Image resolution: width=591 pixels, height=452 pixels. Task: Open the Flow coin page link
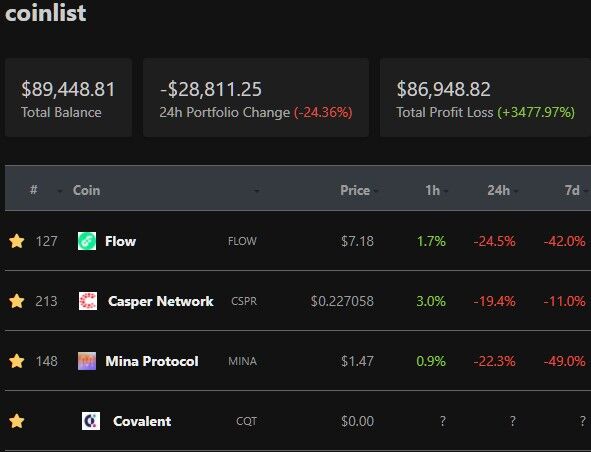pyautogui.click(x=120, y=241)
